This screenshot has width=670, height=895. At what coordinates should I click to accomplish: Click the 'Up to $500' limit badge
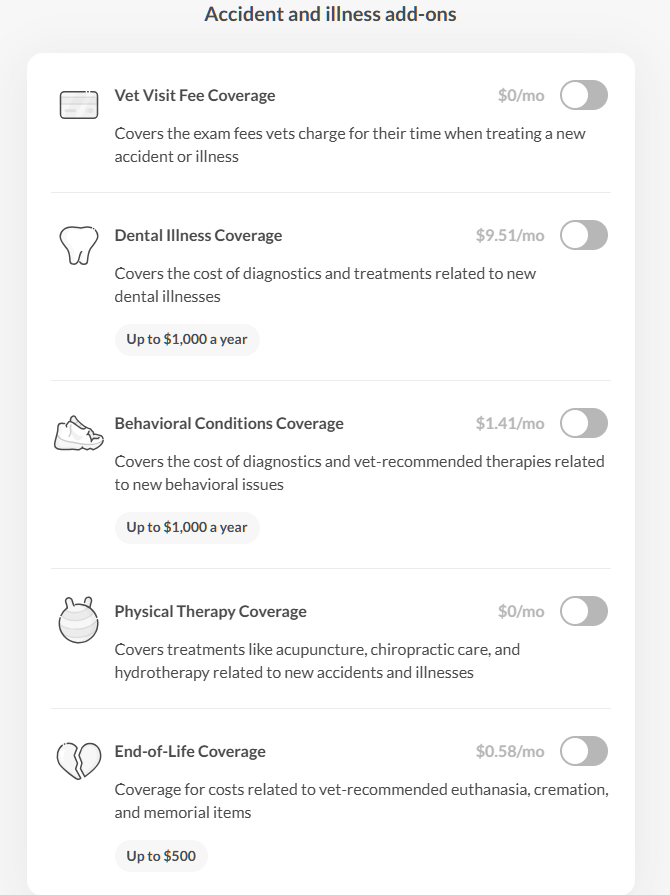tap(161, 856)
